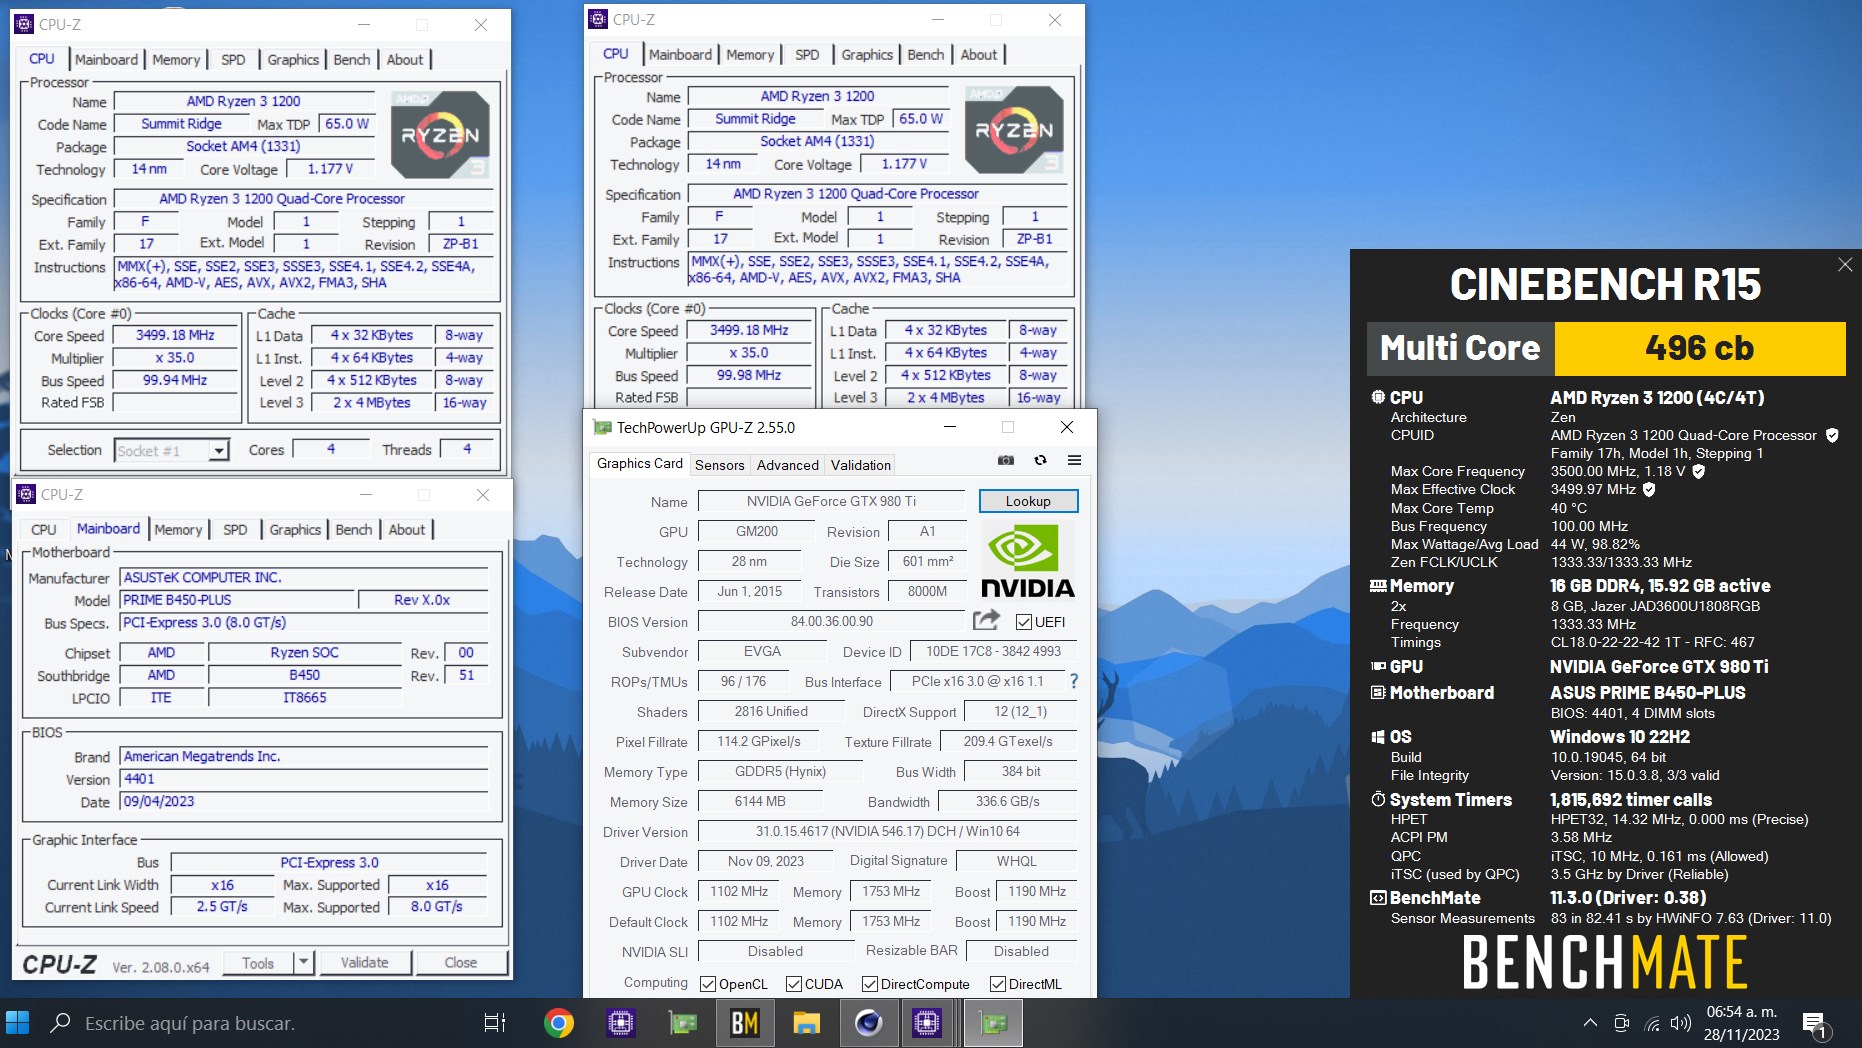Open the GPU-Z hamburger menu
The height and width of the screenshot is (1048, 1862).
coord(1074,460)
